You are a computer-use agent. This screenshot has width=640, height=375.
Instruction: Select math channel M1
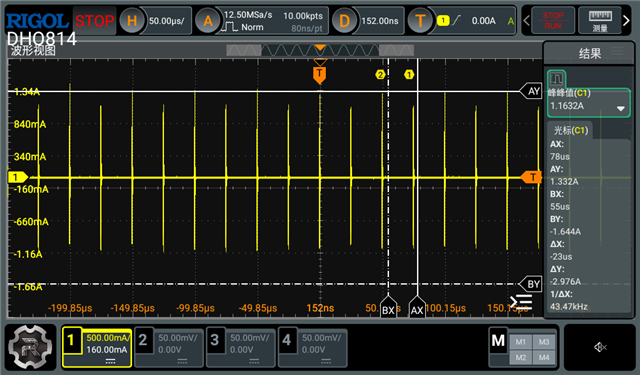click(520, 342)
